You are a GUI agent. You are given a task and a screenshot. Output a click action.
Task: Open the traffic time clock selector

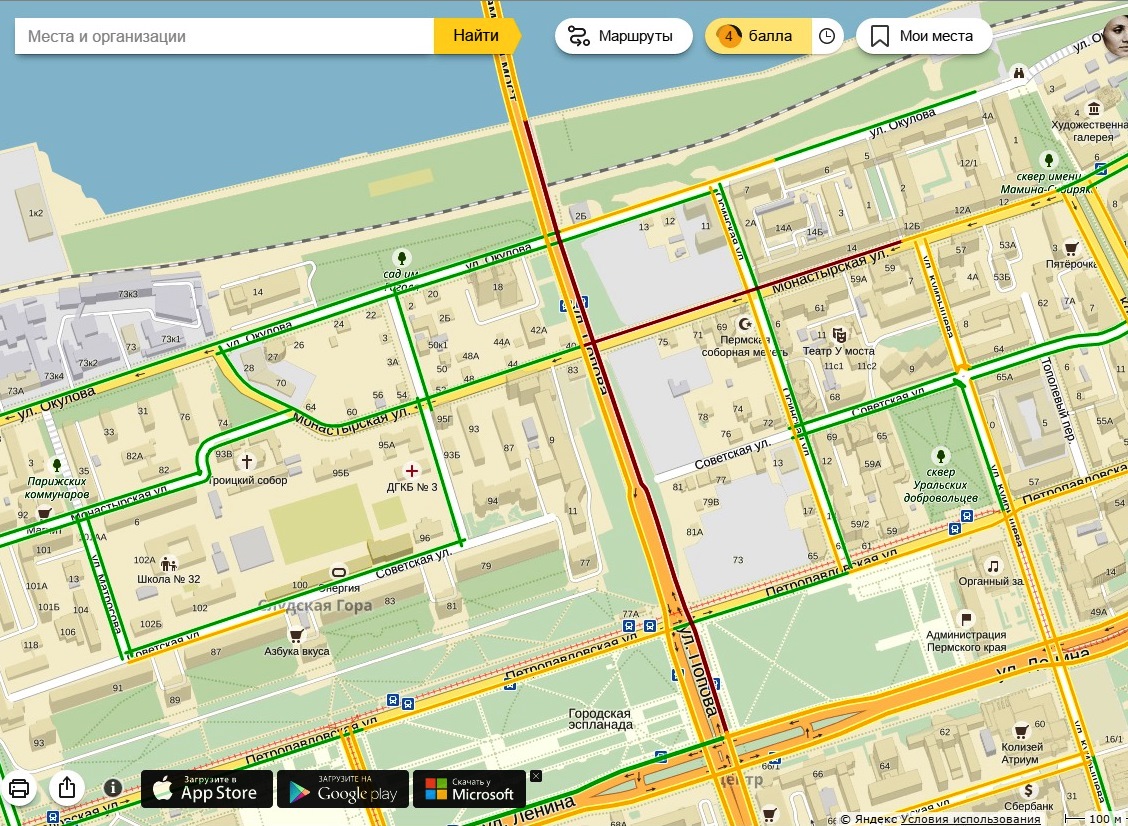coord(827,36)
